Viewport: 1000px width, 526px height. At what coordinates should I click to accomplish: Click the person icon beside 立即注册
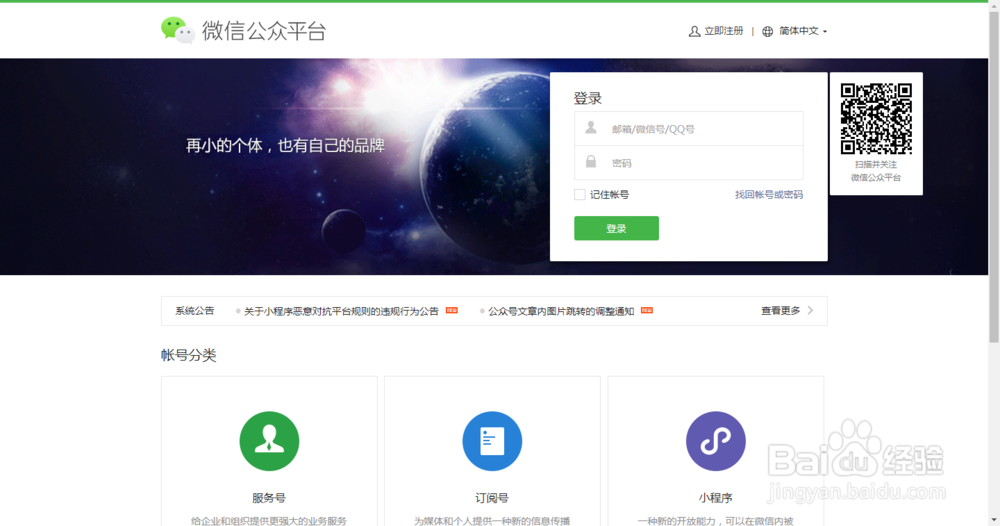(x=695, y=31)
